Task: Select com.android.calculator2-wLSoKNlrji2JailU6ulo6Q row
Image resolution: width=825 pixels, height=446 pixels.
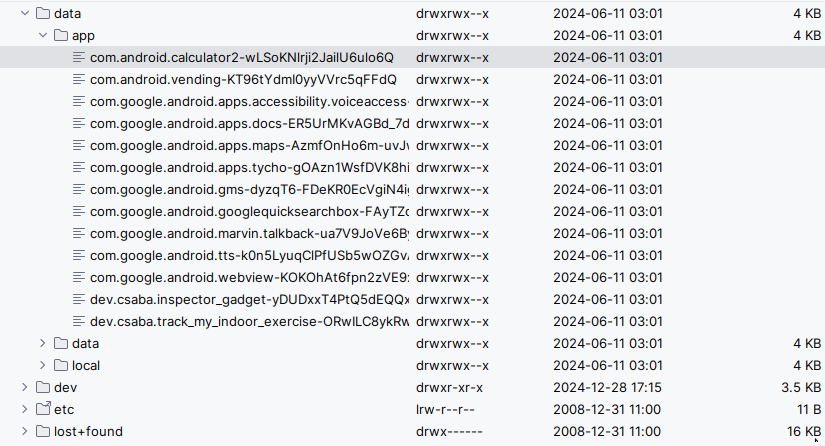Action: [412, 57]
